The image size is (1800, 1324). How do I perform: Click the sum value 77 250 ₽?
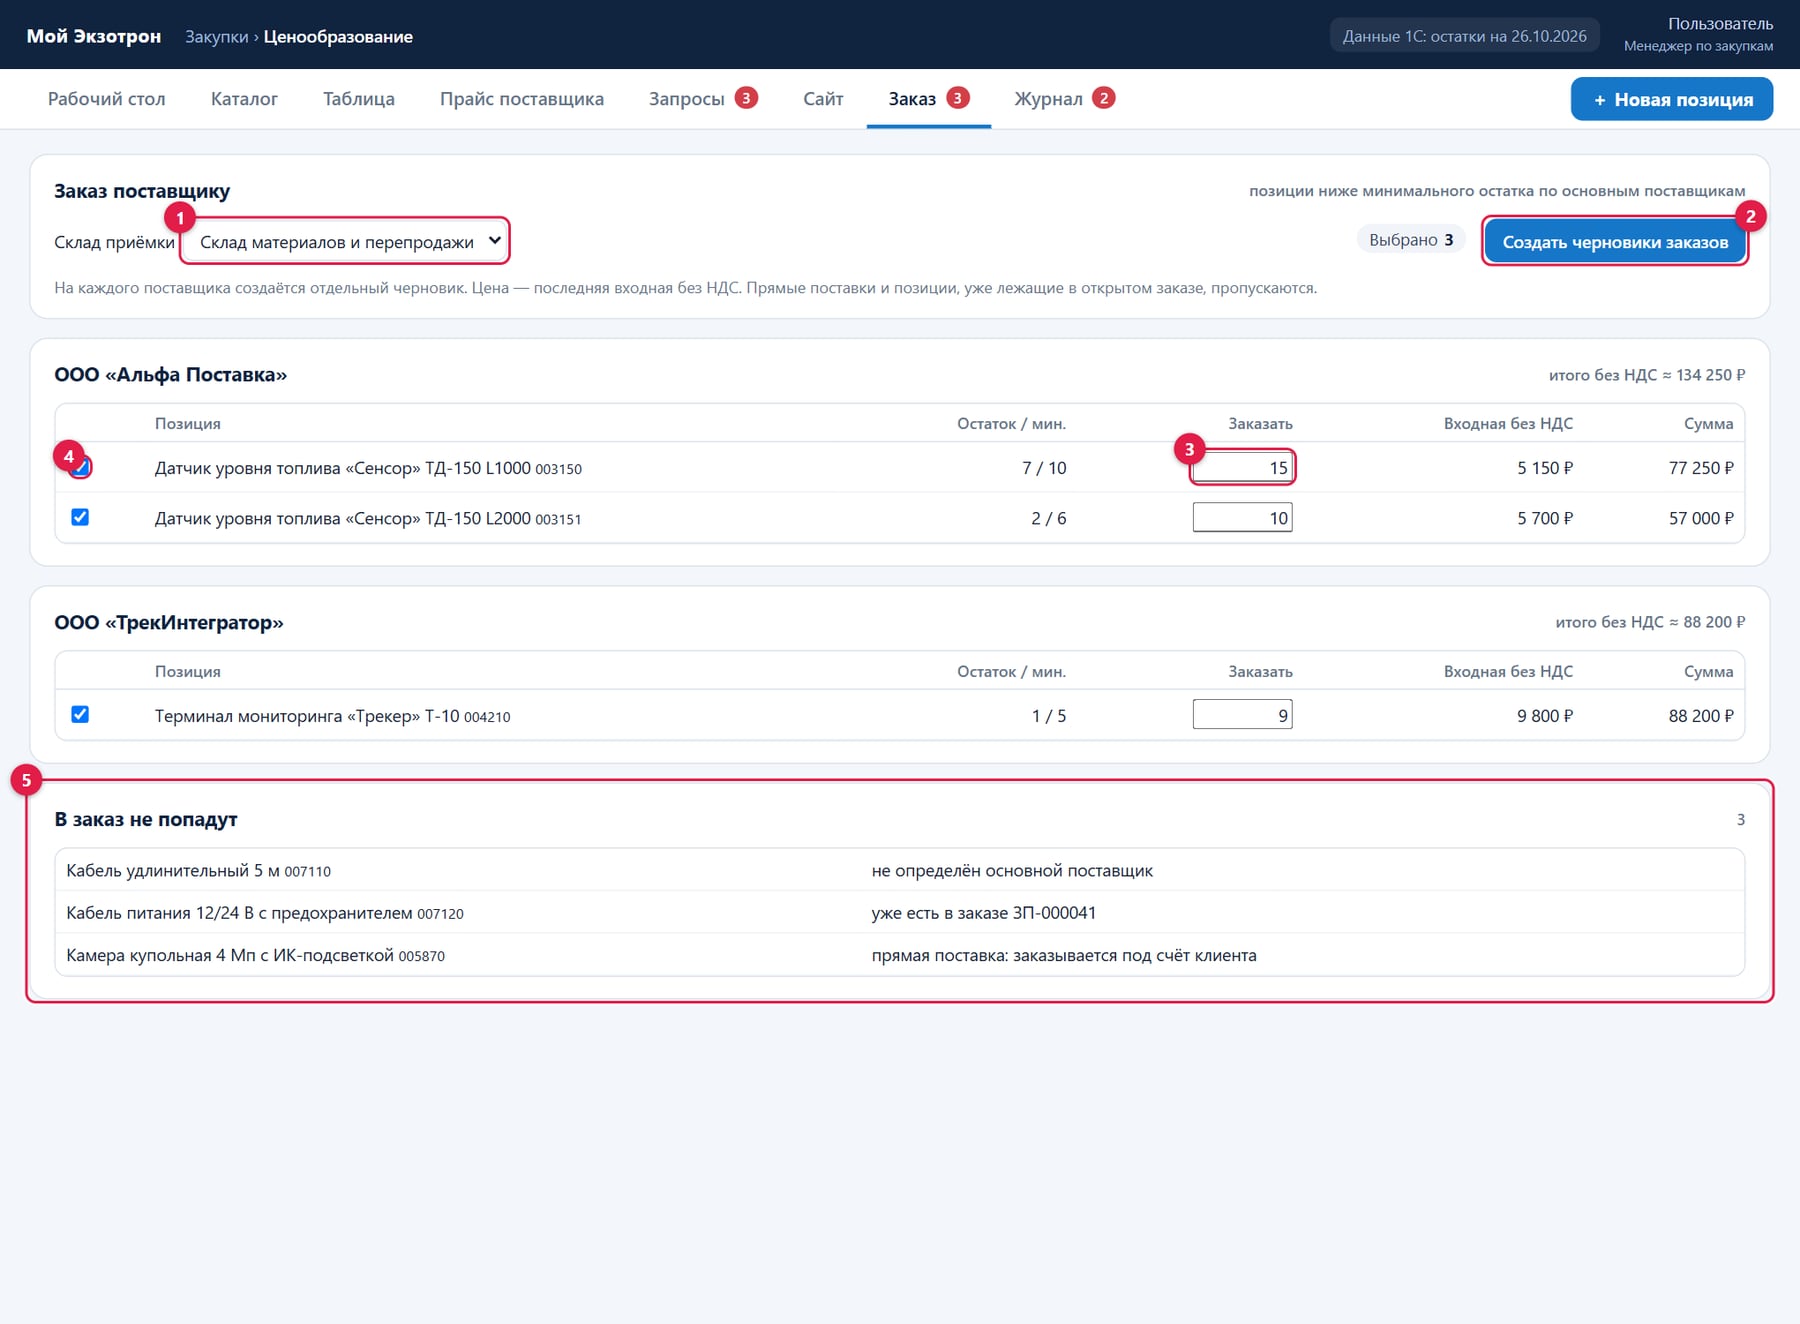(x=1701, y=467)
